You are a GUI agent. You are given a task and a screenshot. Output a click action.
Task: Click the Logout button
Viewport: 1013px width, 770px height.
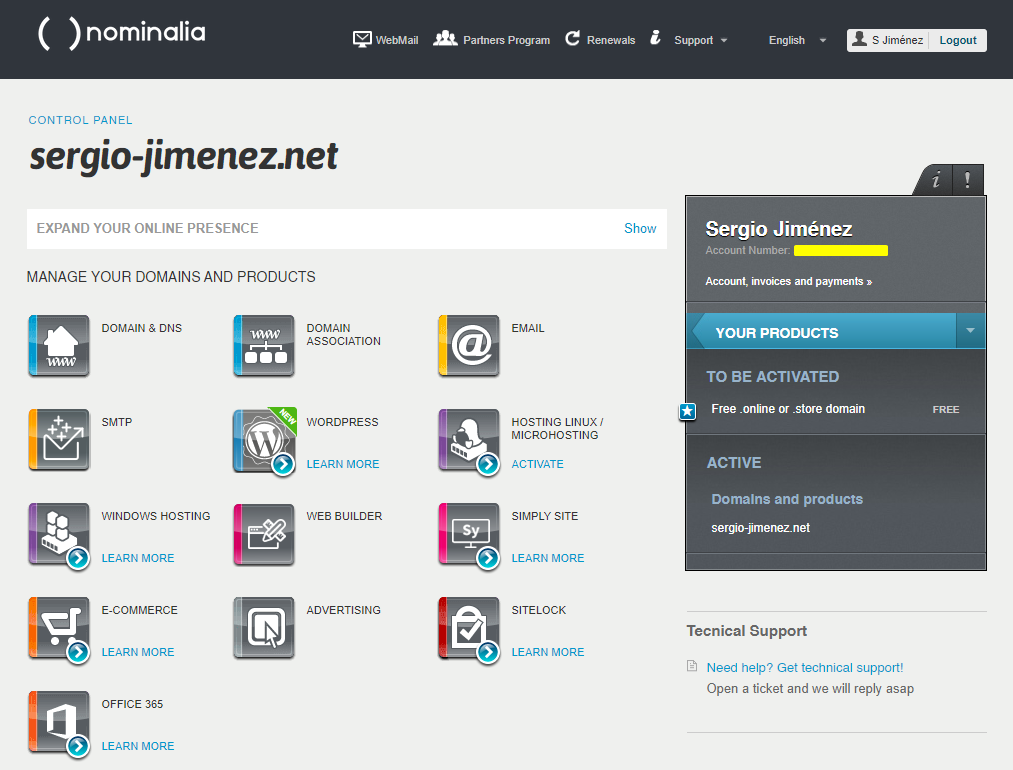pyautogui.click(x=957, y=40)
